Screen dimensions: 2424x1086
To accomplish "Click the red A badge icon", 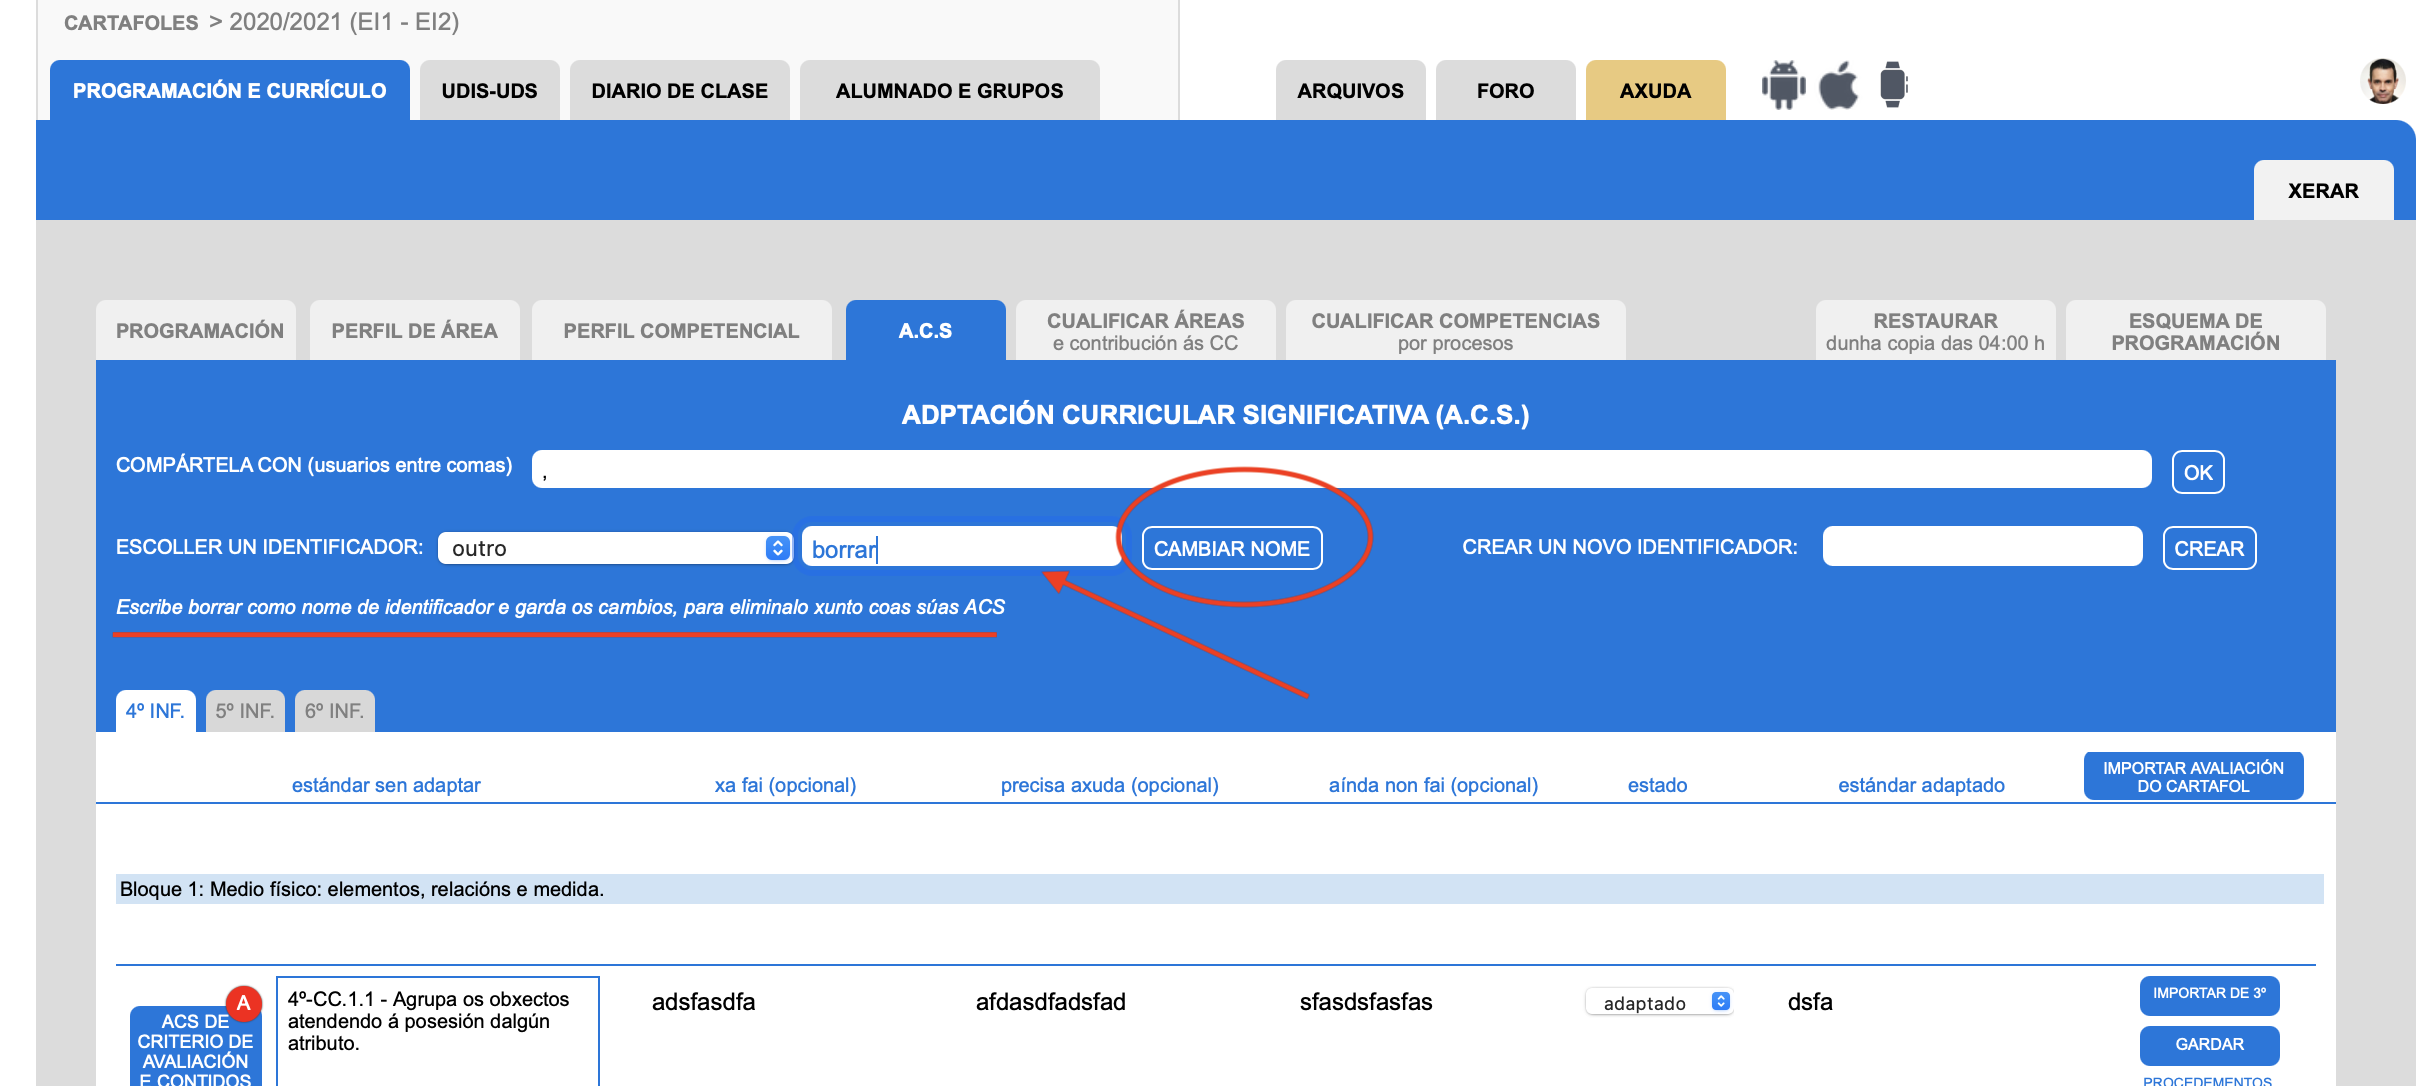I will pos(243,1003).
